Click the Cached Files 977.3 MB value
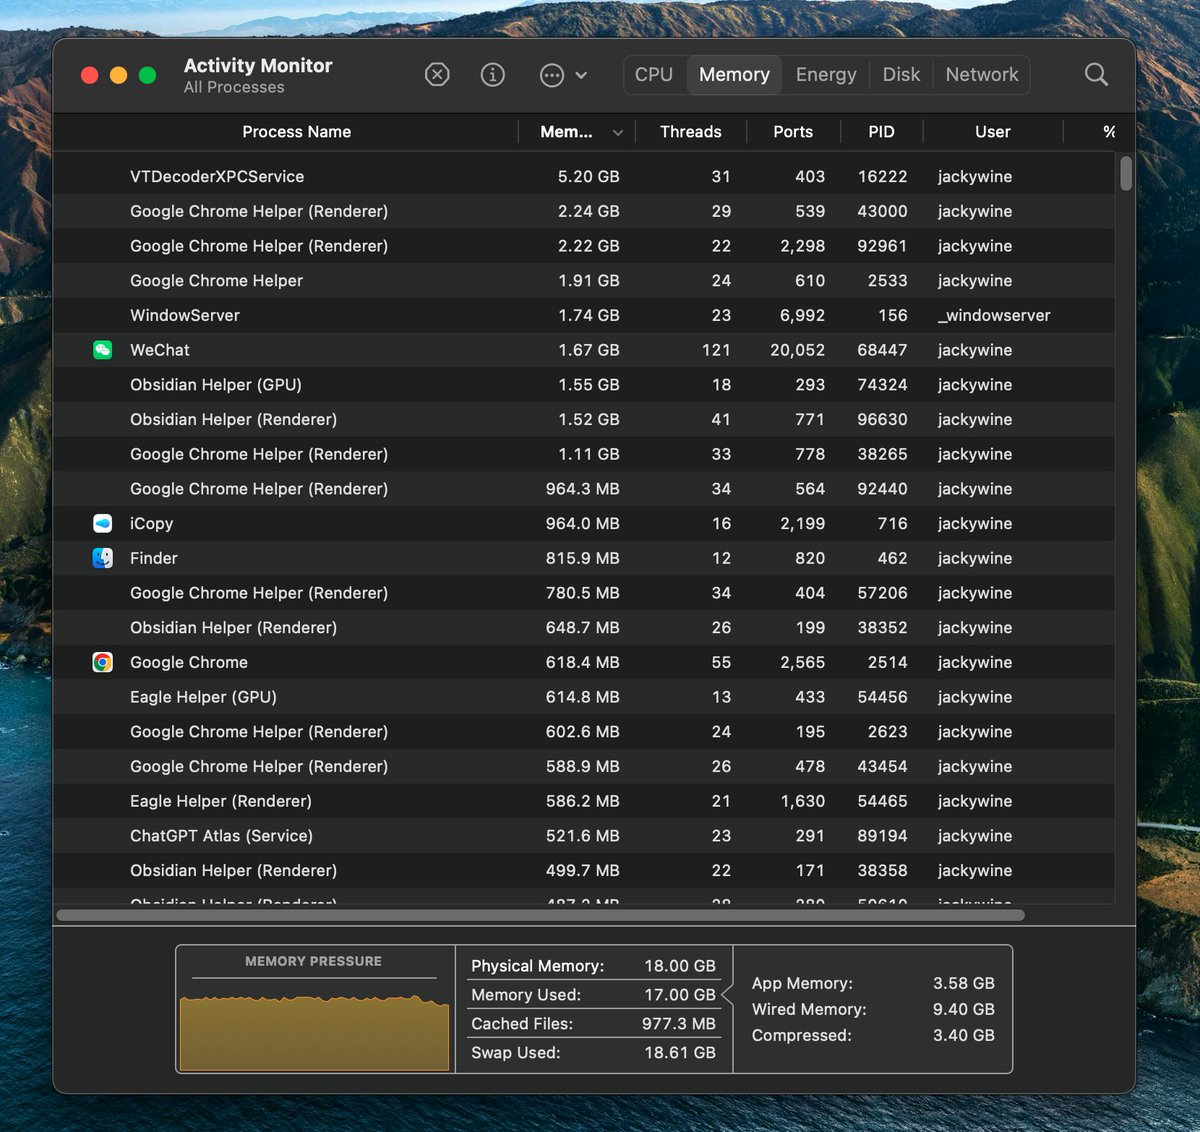Screen dimensions: 1200x1132 click(679, 1024)
